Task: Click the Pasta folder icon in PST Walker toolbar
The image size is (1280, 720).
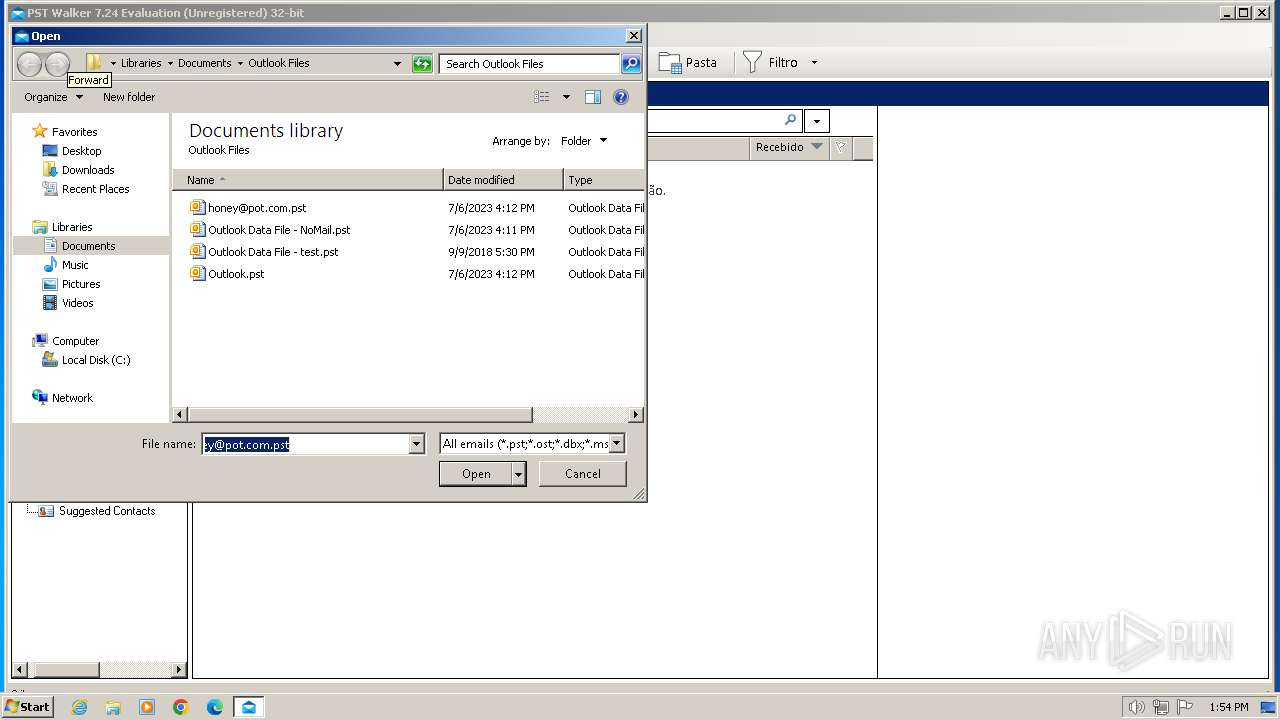Action: (x=670, y=62)
